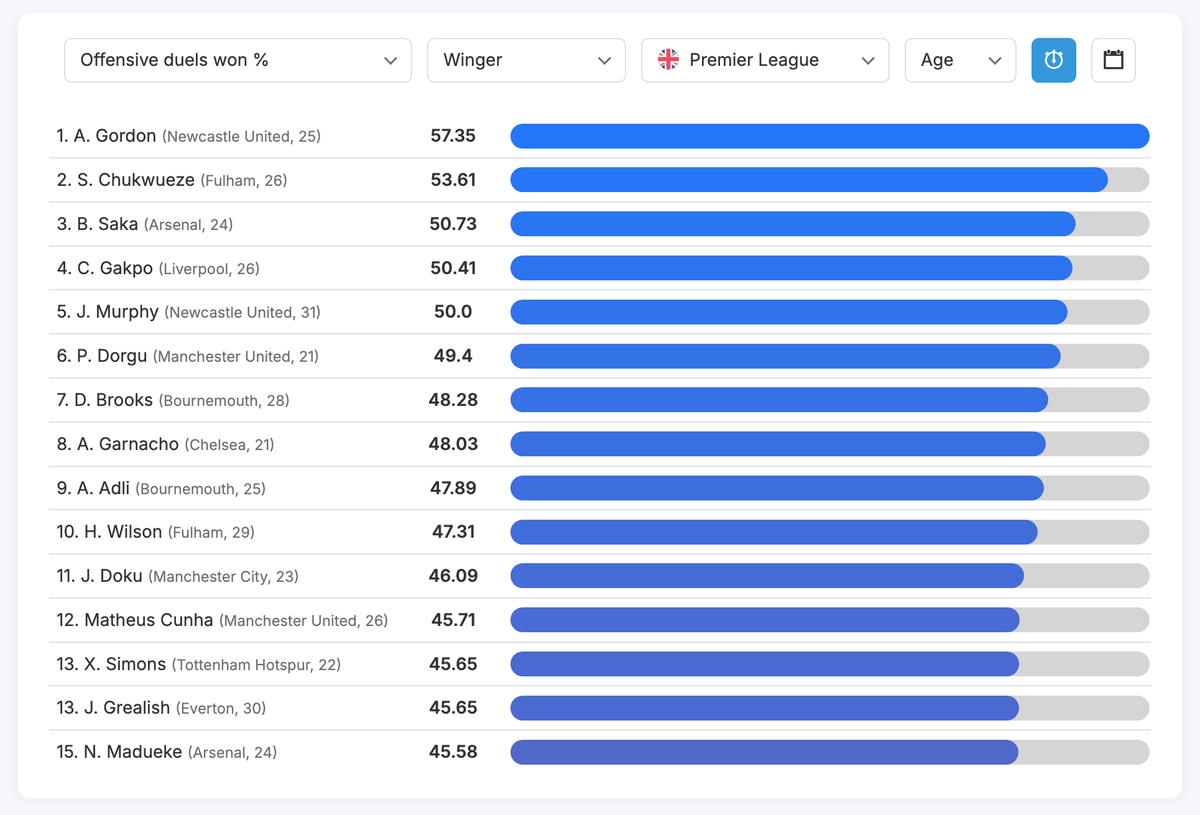Select player row 4. C. Gakpo
Viewport: 1200px width, 815px height.
[x=602, y=268]
